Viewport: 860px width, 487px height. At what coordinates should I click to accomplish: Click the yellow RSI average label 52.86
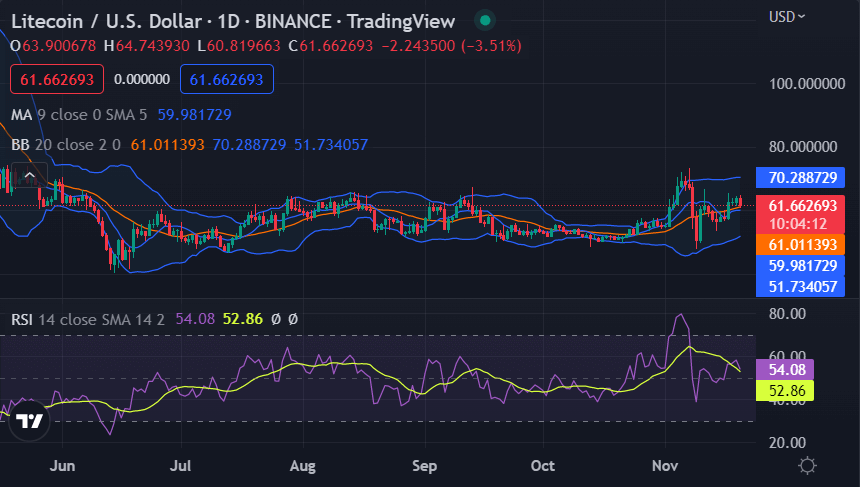click(785, 390)
